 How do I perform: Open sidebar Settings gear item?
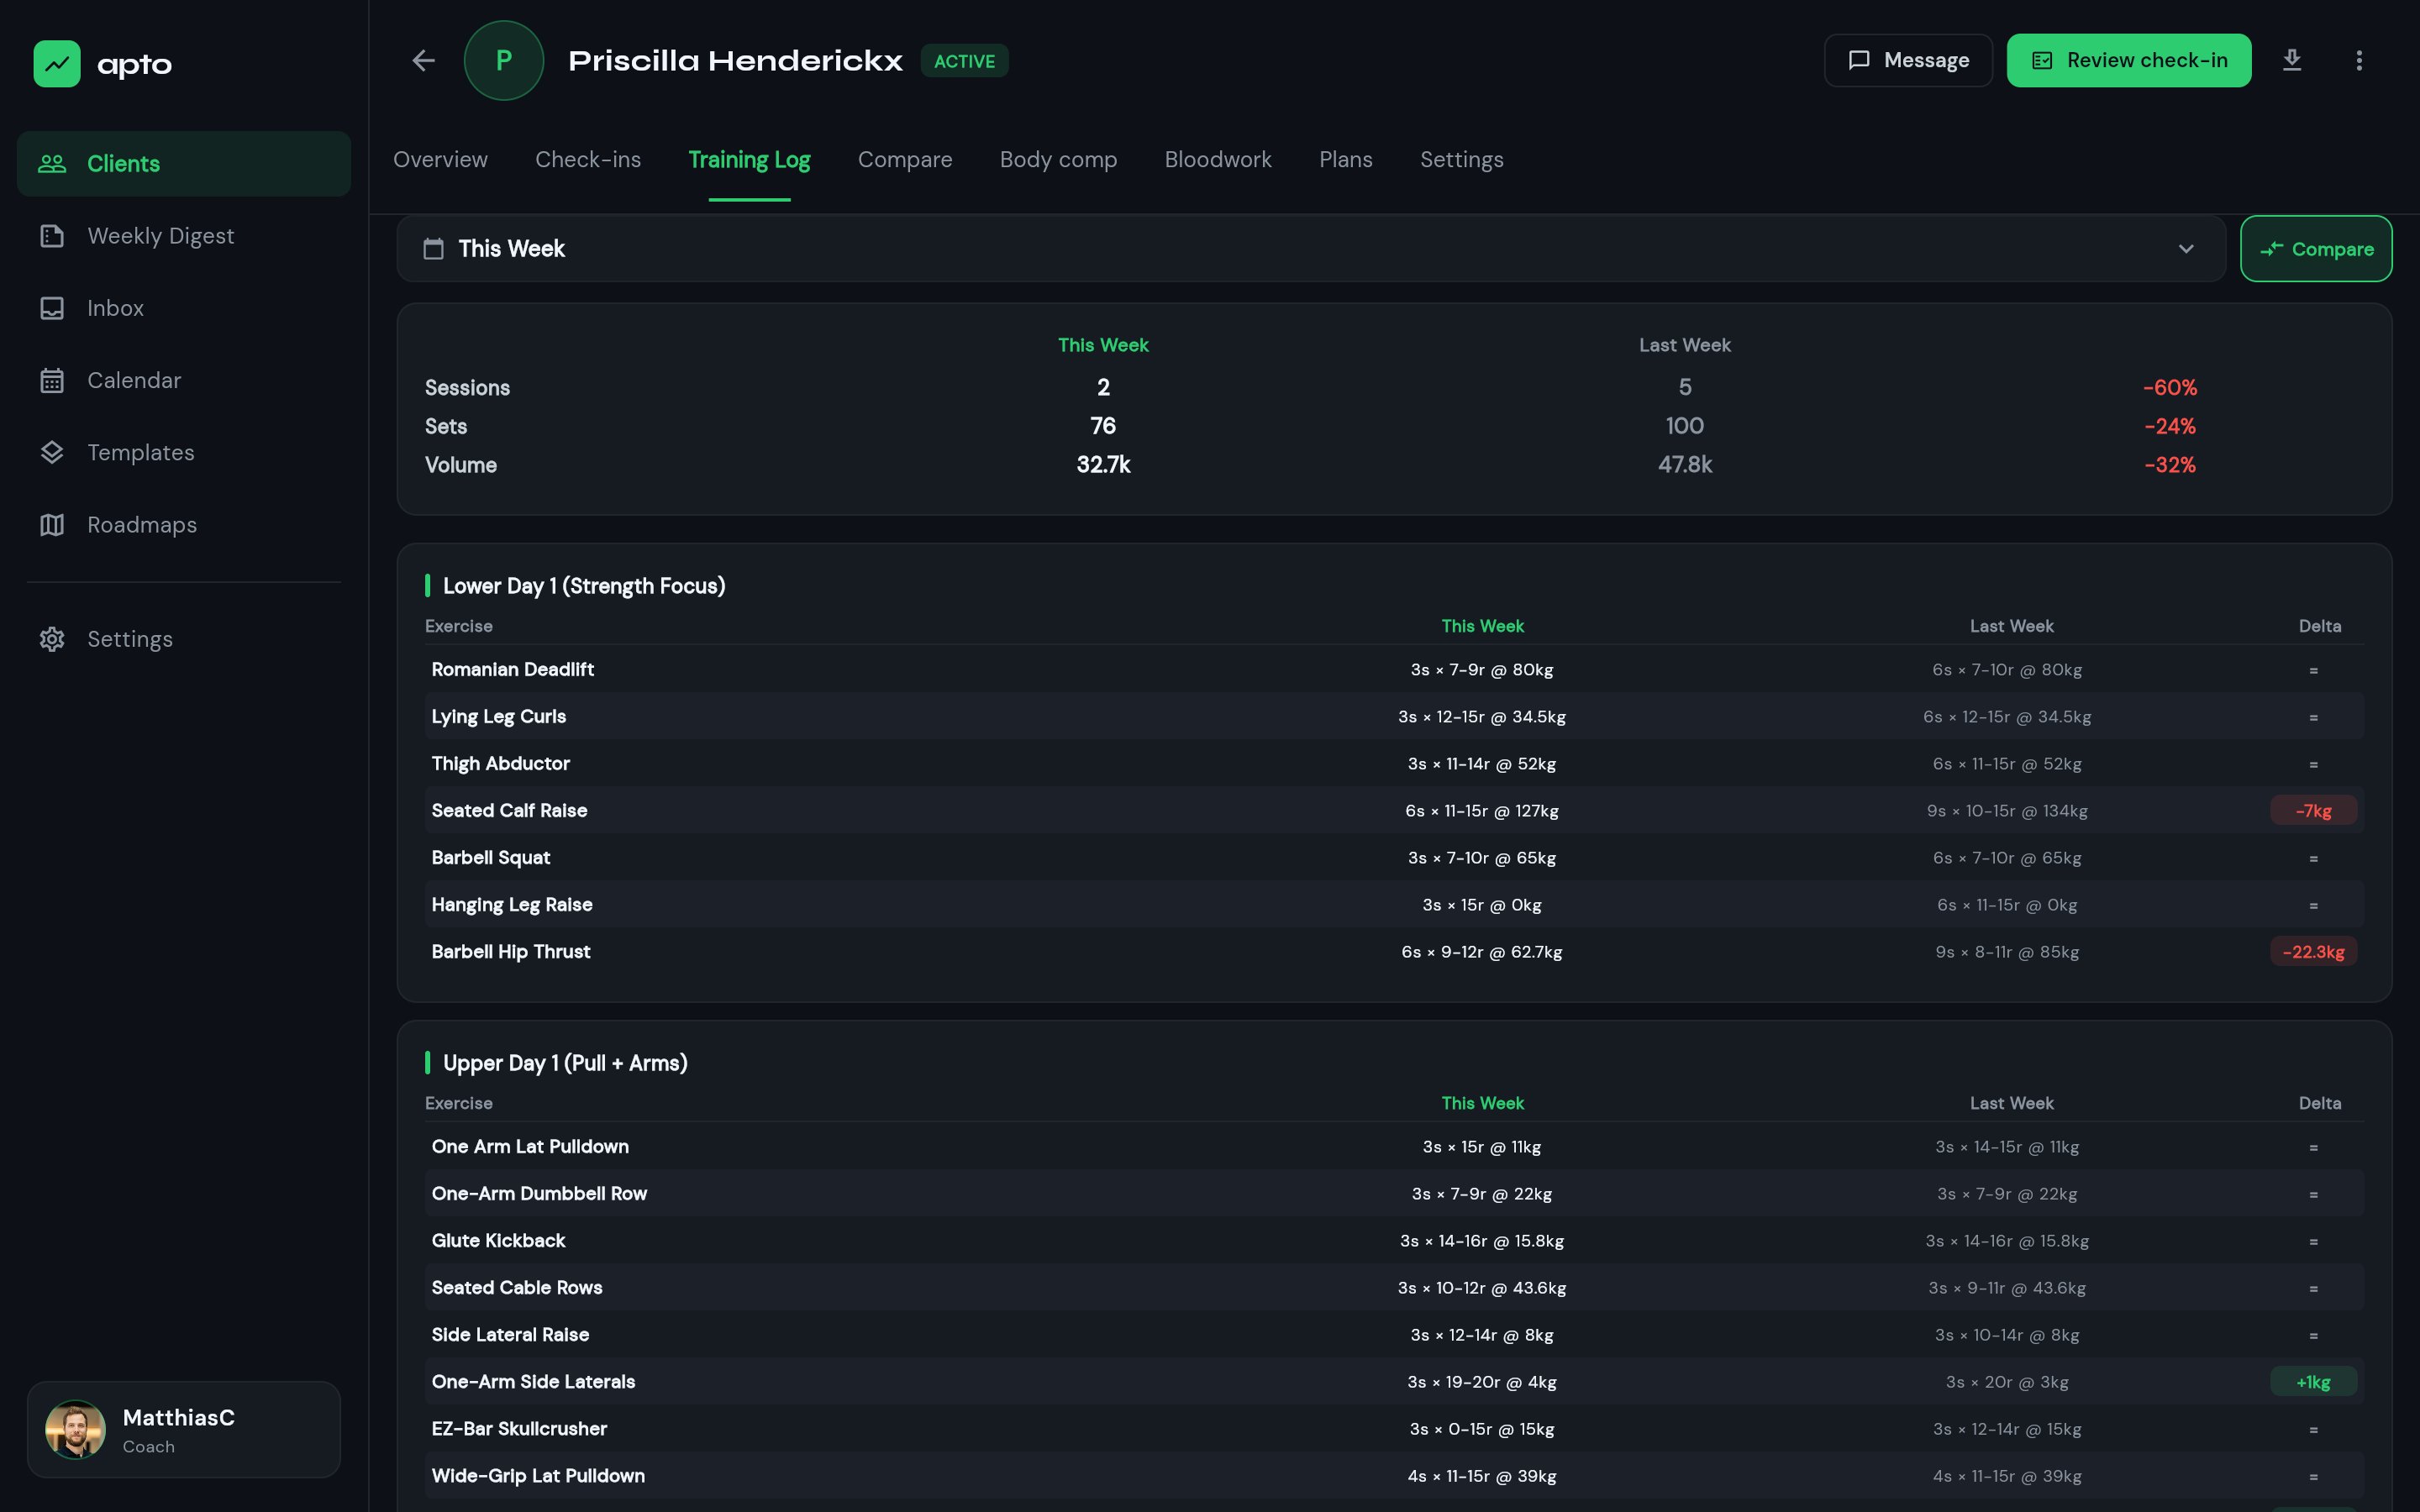[129, 639]
